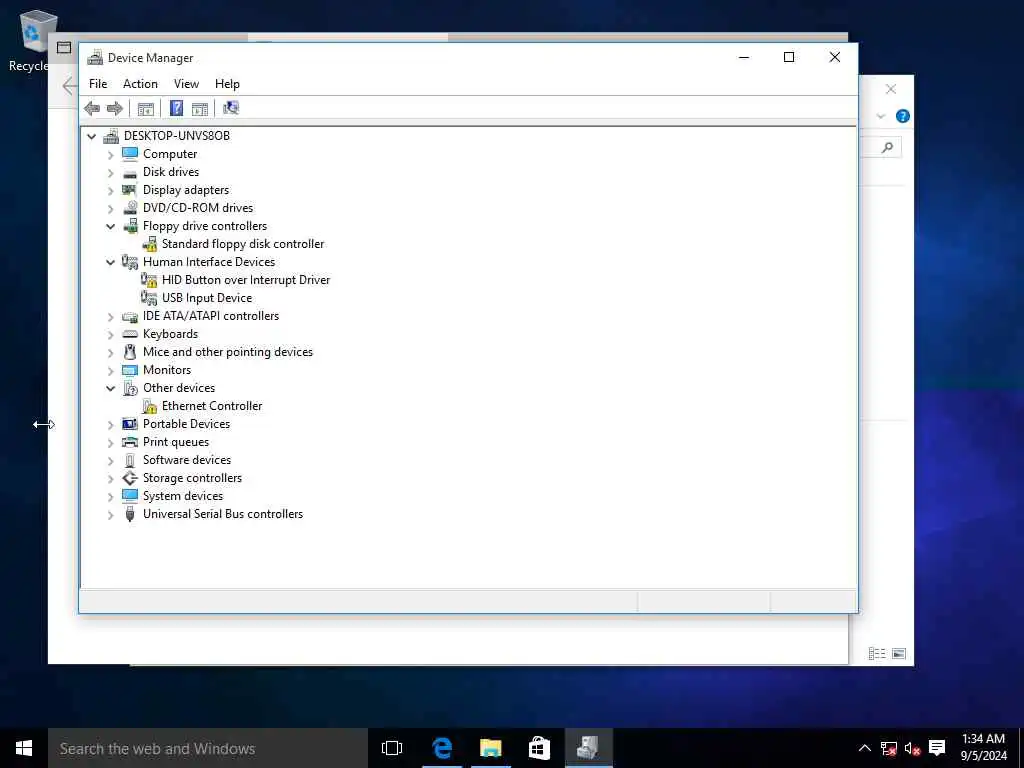The width and height of the screenshot is (1024, 768).
Task: Open the Action menu
Action: [x=140, y=84]
